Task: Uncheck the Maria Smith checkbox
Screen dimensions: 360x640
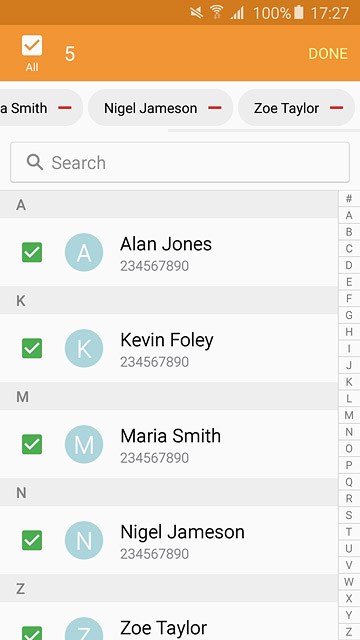Action: 32,444
